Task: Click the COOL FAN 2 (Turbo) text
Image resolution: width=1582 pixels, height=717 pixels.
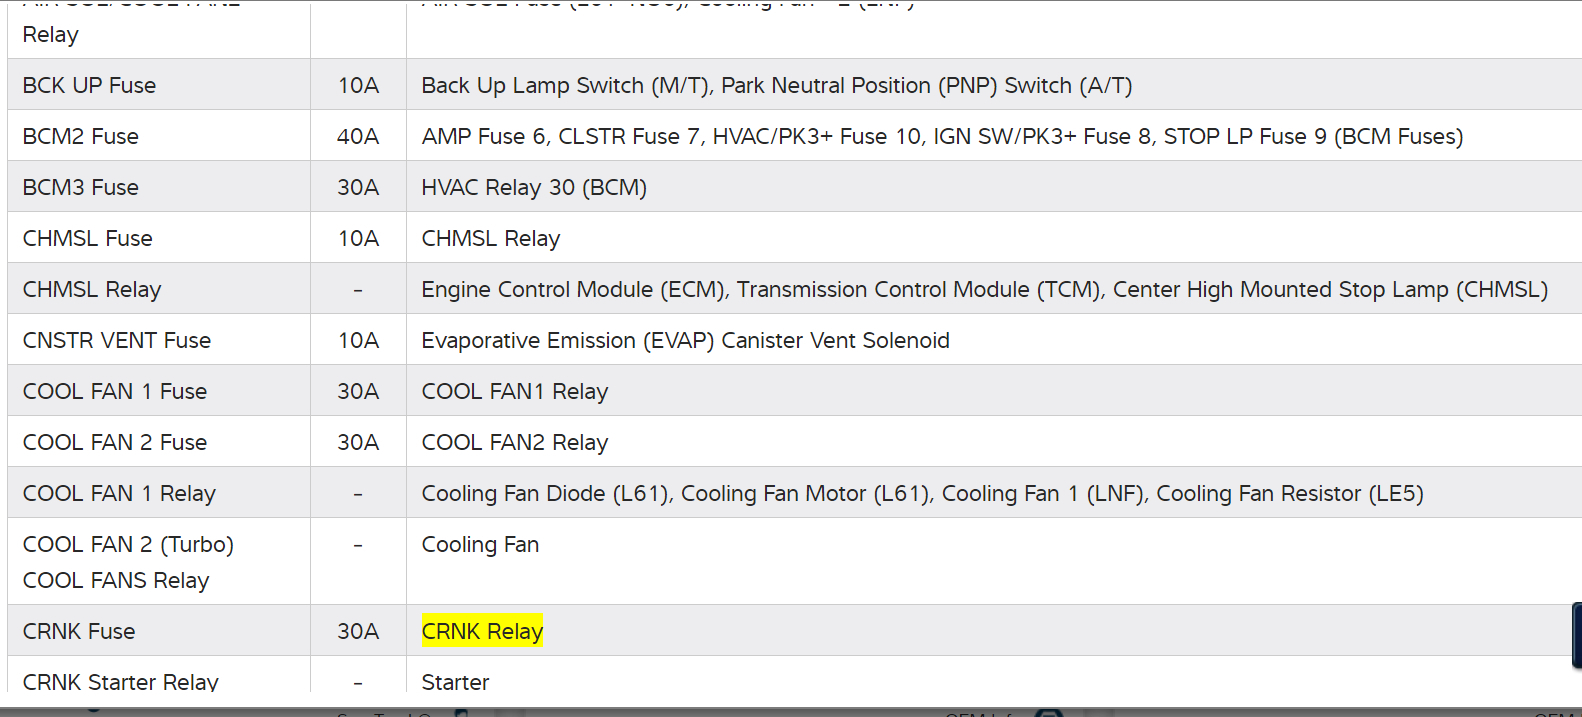Action: [x=128, y=544]
